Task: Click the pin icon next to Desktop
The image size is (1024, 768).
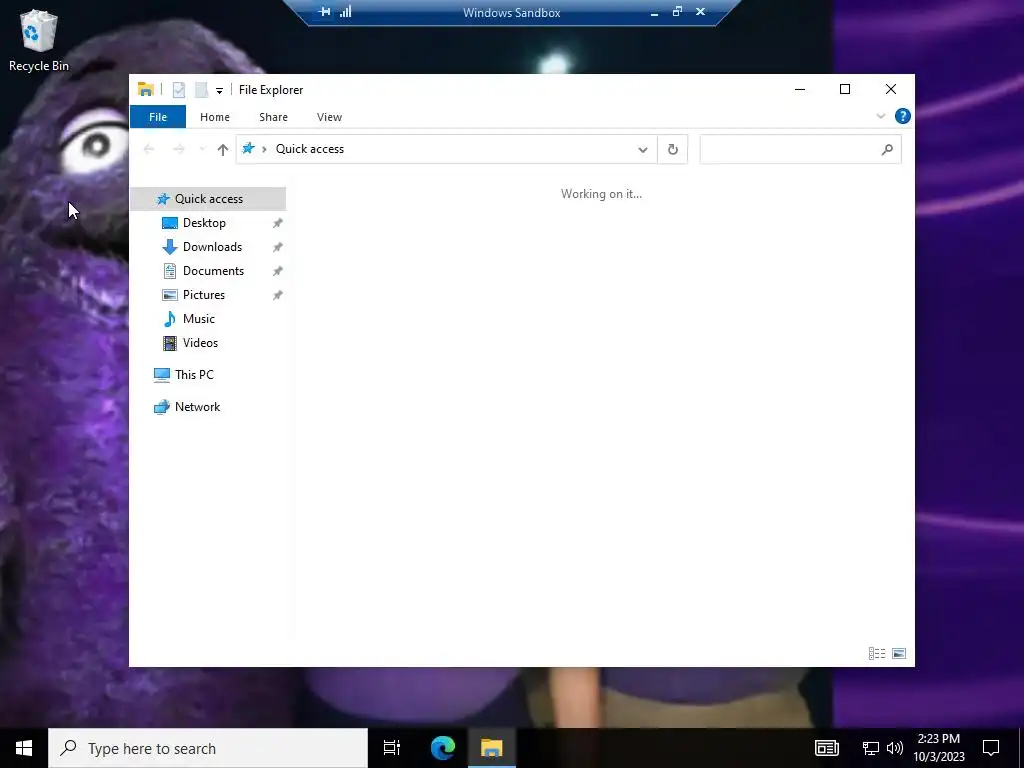Action: [x=278, y=223]
